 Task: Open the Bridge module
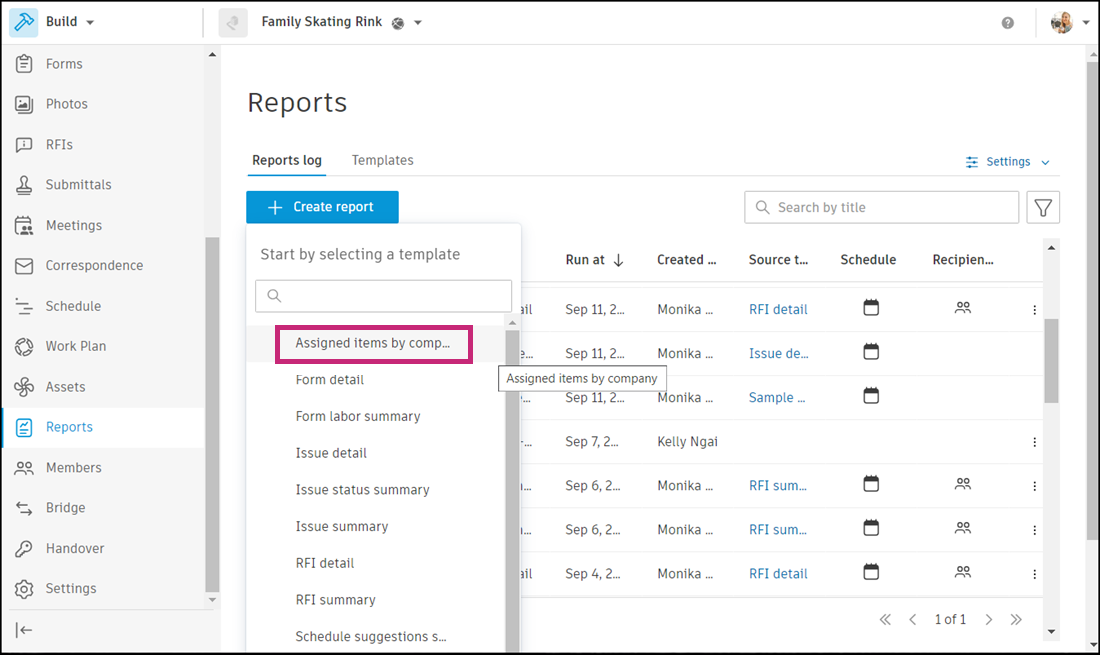coord(65,508)
